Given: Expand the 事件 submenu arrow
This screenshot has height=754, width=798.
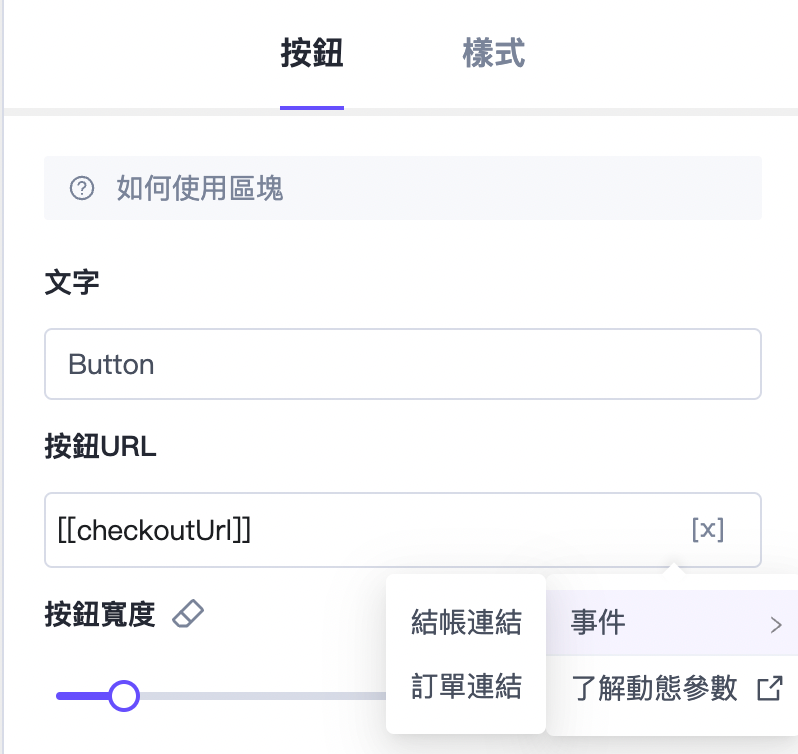Looking at the screenshot, I should (x=776, y=625).
